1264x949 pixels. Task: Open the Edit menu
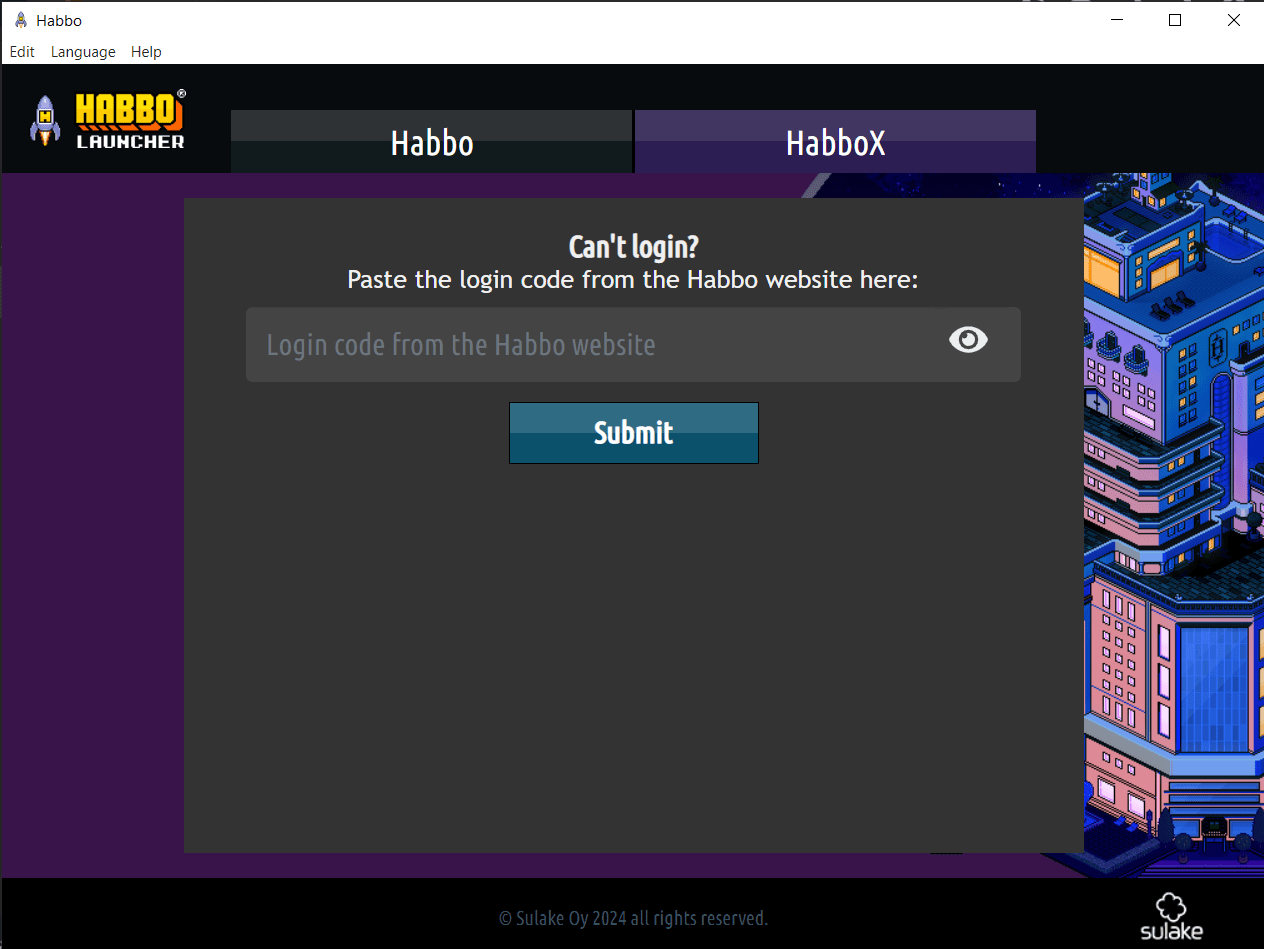coord(22,52)
